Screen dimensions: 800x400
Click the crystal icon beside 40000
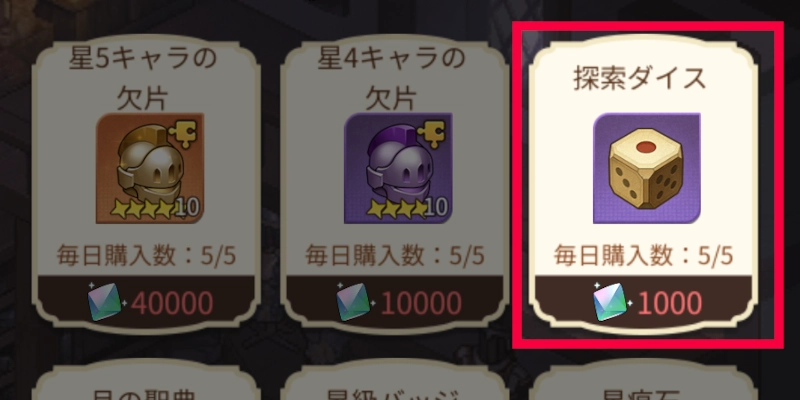[x=106, y=302]
